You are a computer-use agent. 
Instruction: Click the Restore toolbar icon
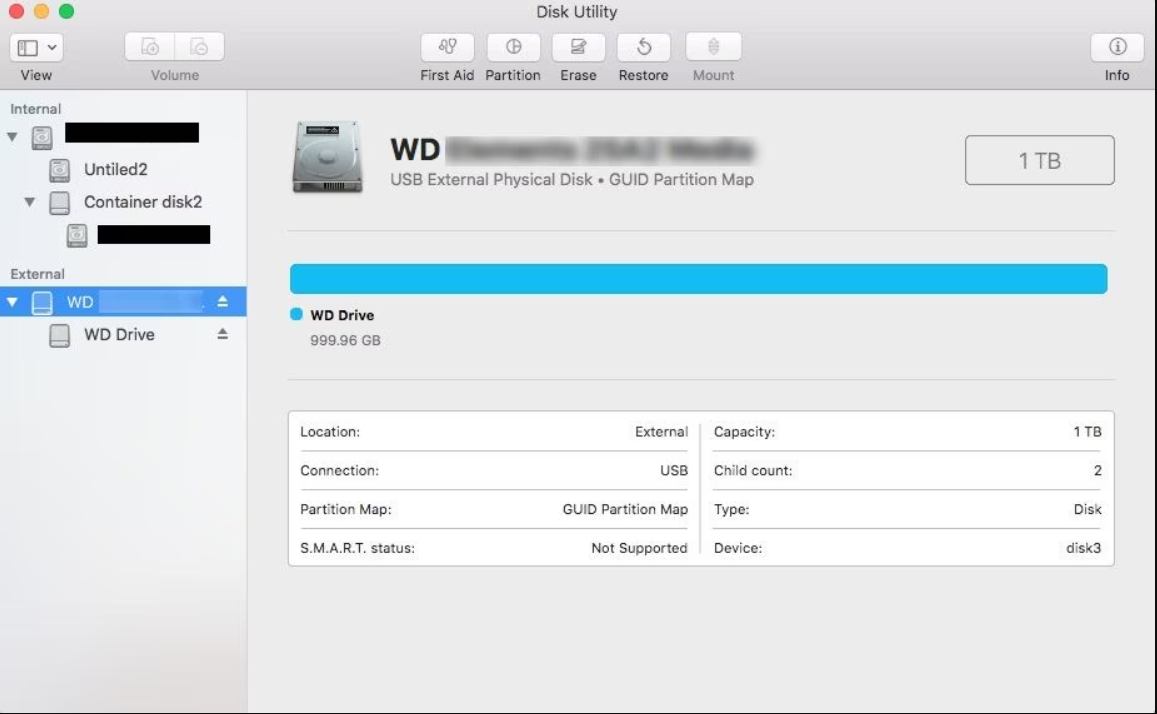(x=643, y=47)
